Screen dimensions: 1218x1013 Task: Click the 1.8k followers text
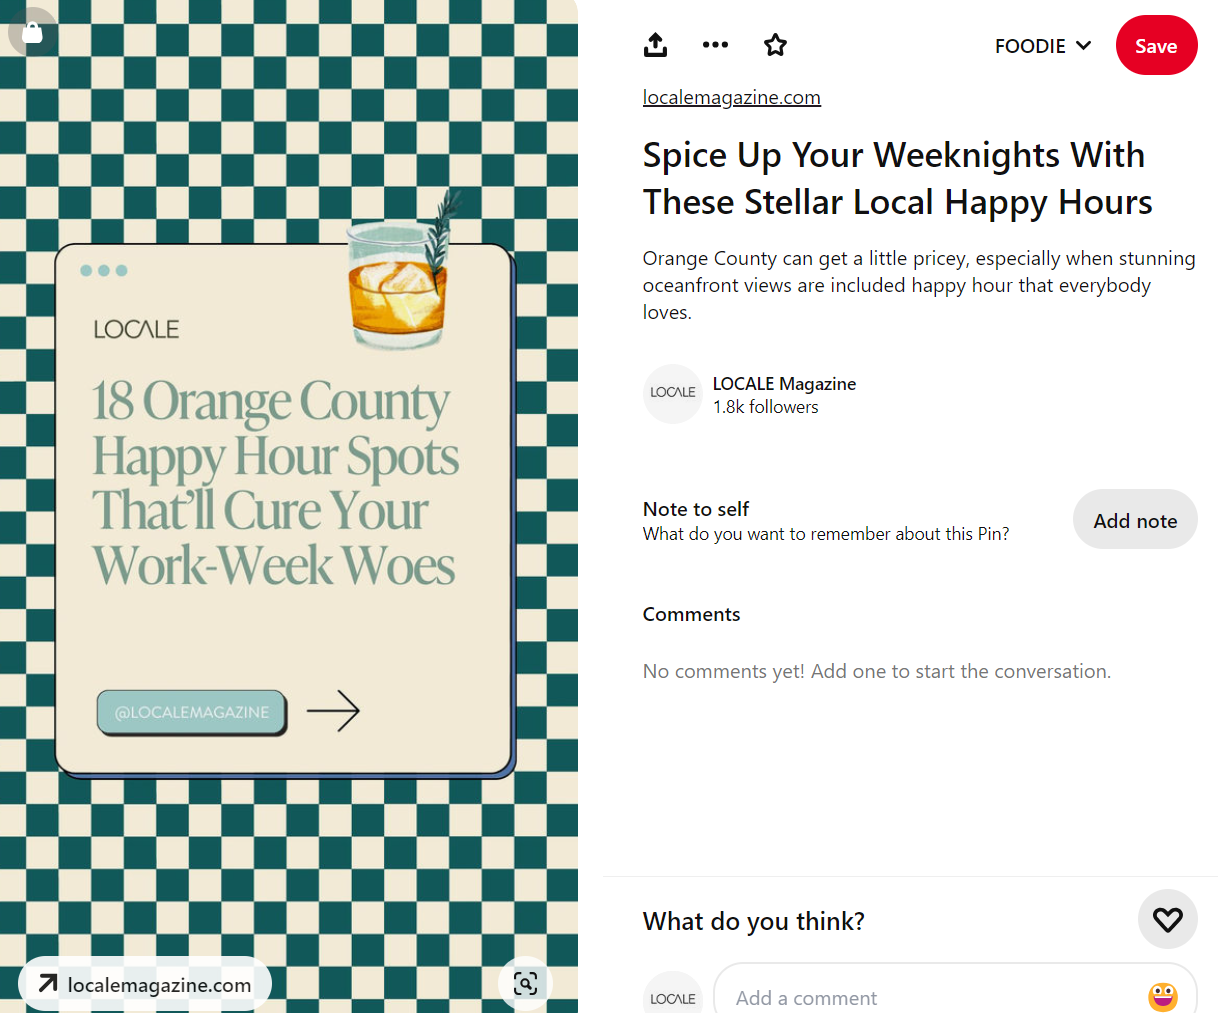click(x=765, y=407)
